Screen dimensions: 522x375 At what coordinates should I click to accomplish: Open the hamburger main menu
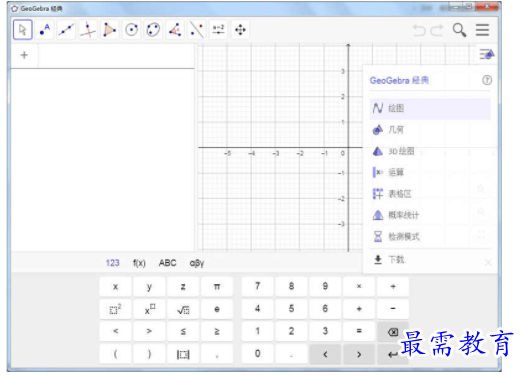click(x=482, y=30)
